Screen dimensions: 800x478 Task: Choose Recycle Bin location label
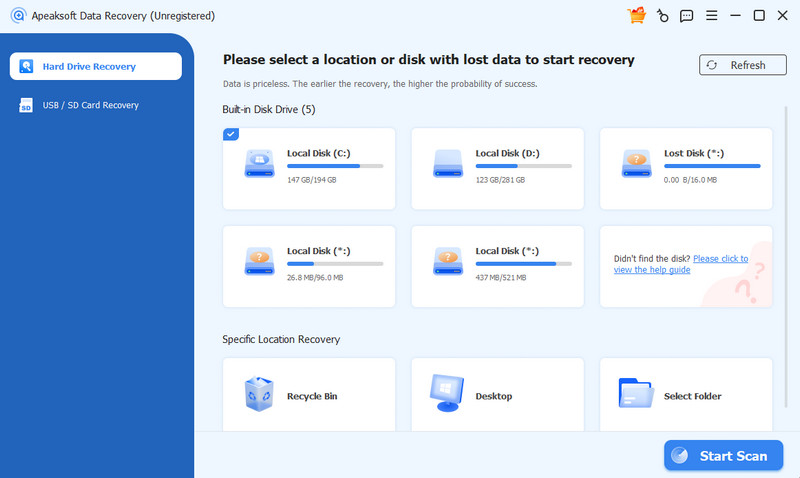tap(312, 396)
